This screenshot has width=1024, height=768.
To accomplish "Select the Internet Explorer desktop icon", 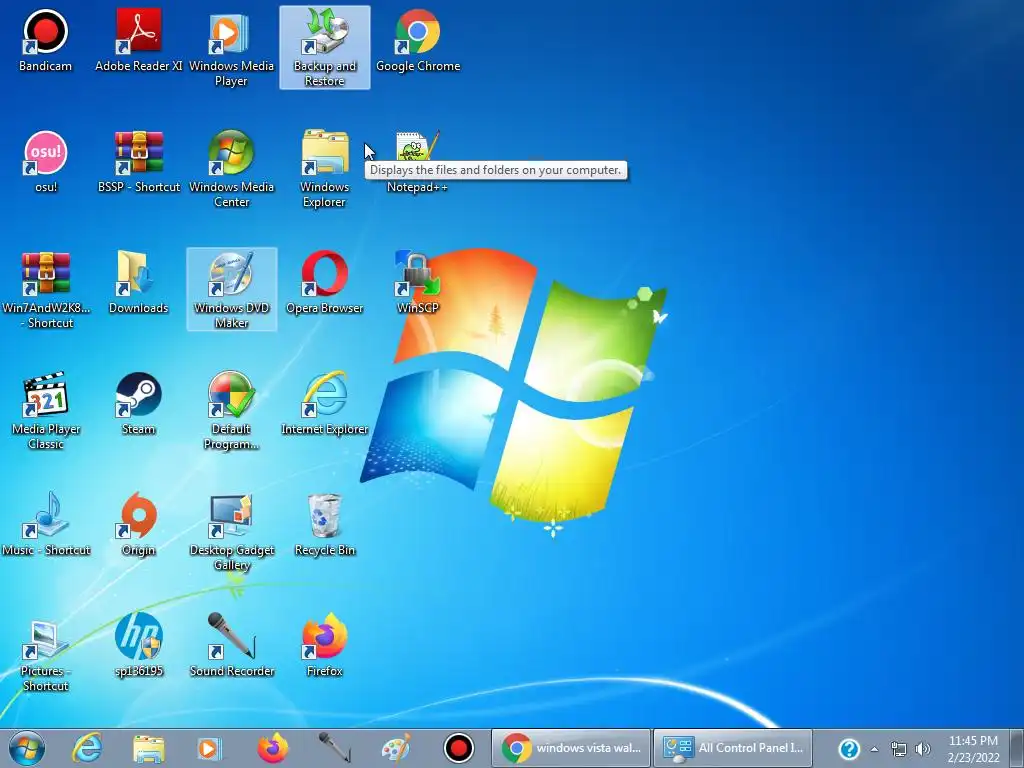I will [x=325, y=403].
